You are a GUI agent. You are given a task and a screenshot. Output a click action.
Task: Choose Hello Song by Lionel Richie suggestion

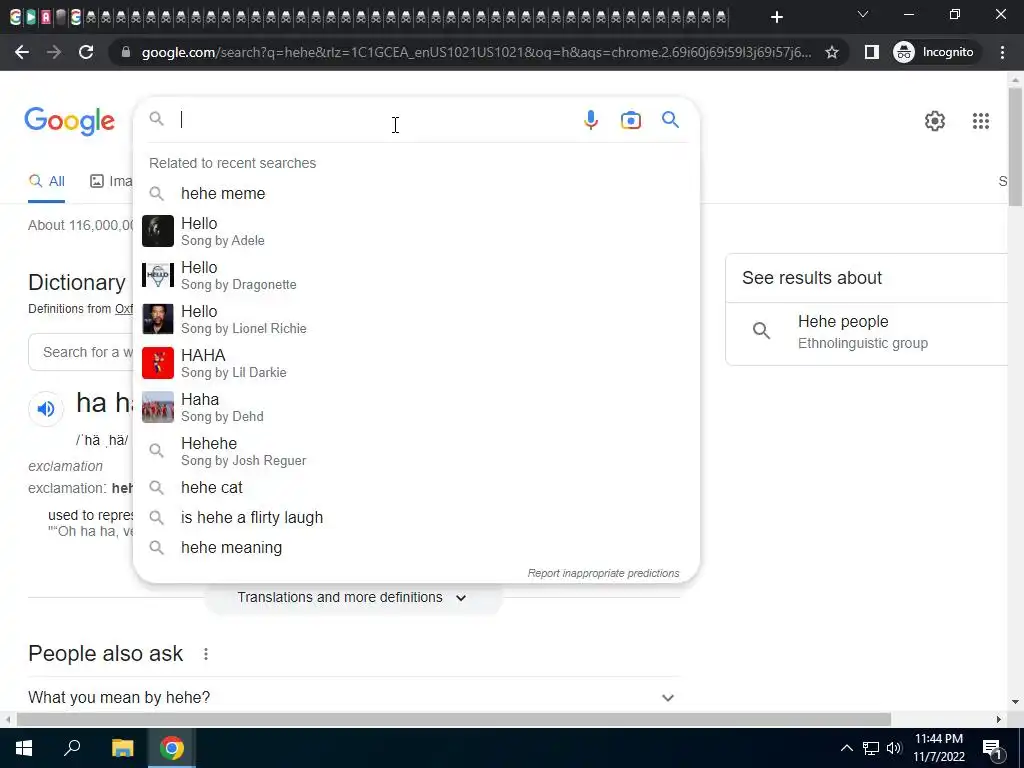(x=417, y=319)
